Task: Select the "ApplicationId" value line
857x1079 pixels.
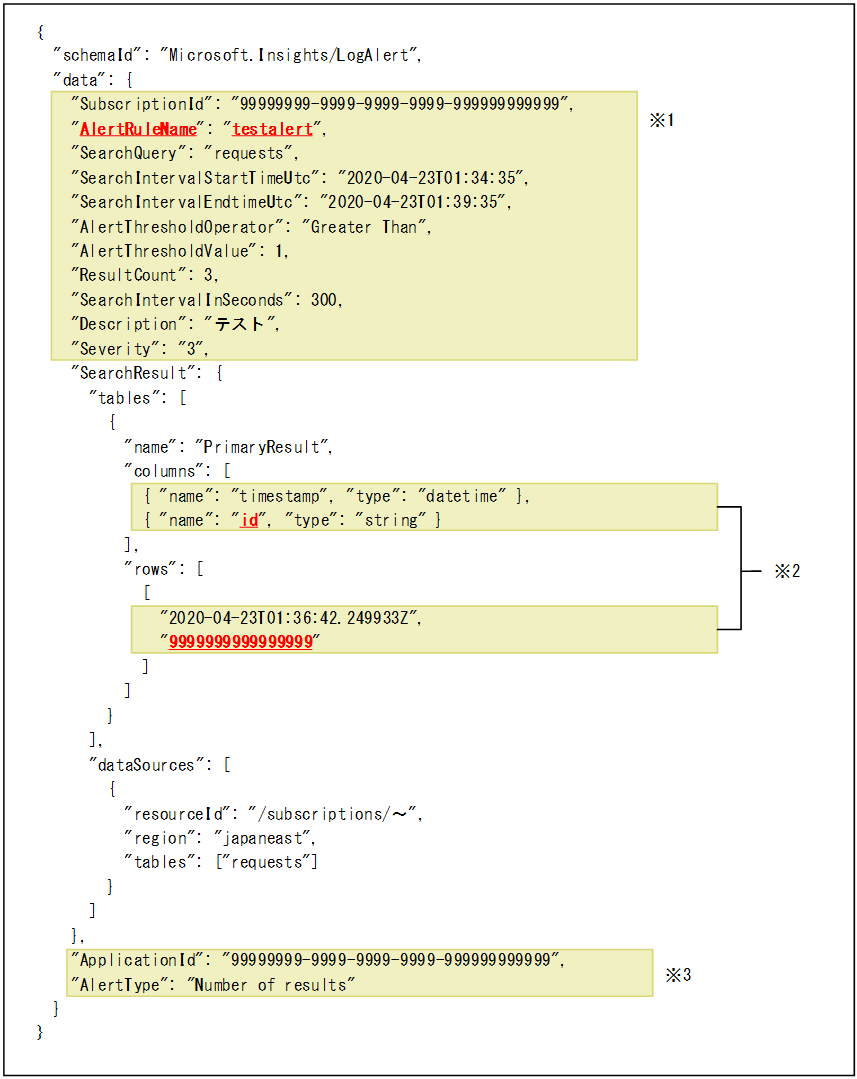Action: (x=318, y=960)
